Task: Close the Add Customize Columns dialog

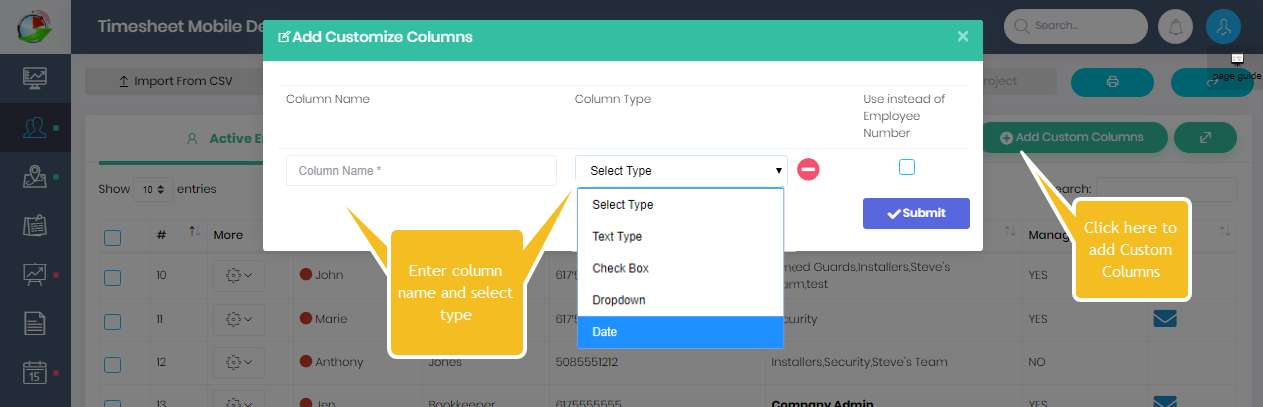Action: click(963, 36)
